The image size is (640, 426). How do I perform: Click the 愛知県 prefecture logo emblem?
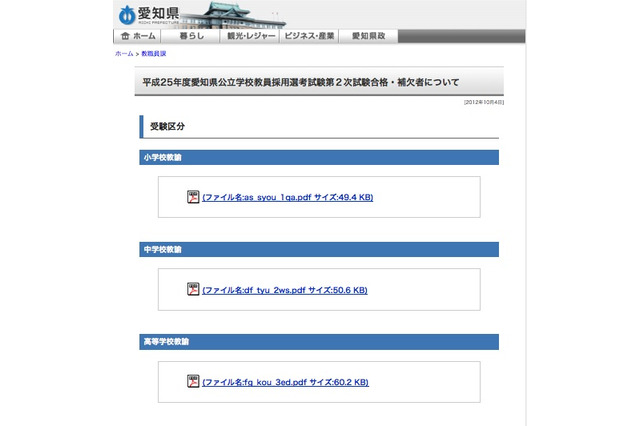click(126, 15)
